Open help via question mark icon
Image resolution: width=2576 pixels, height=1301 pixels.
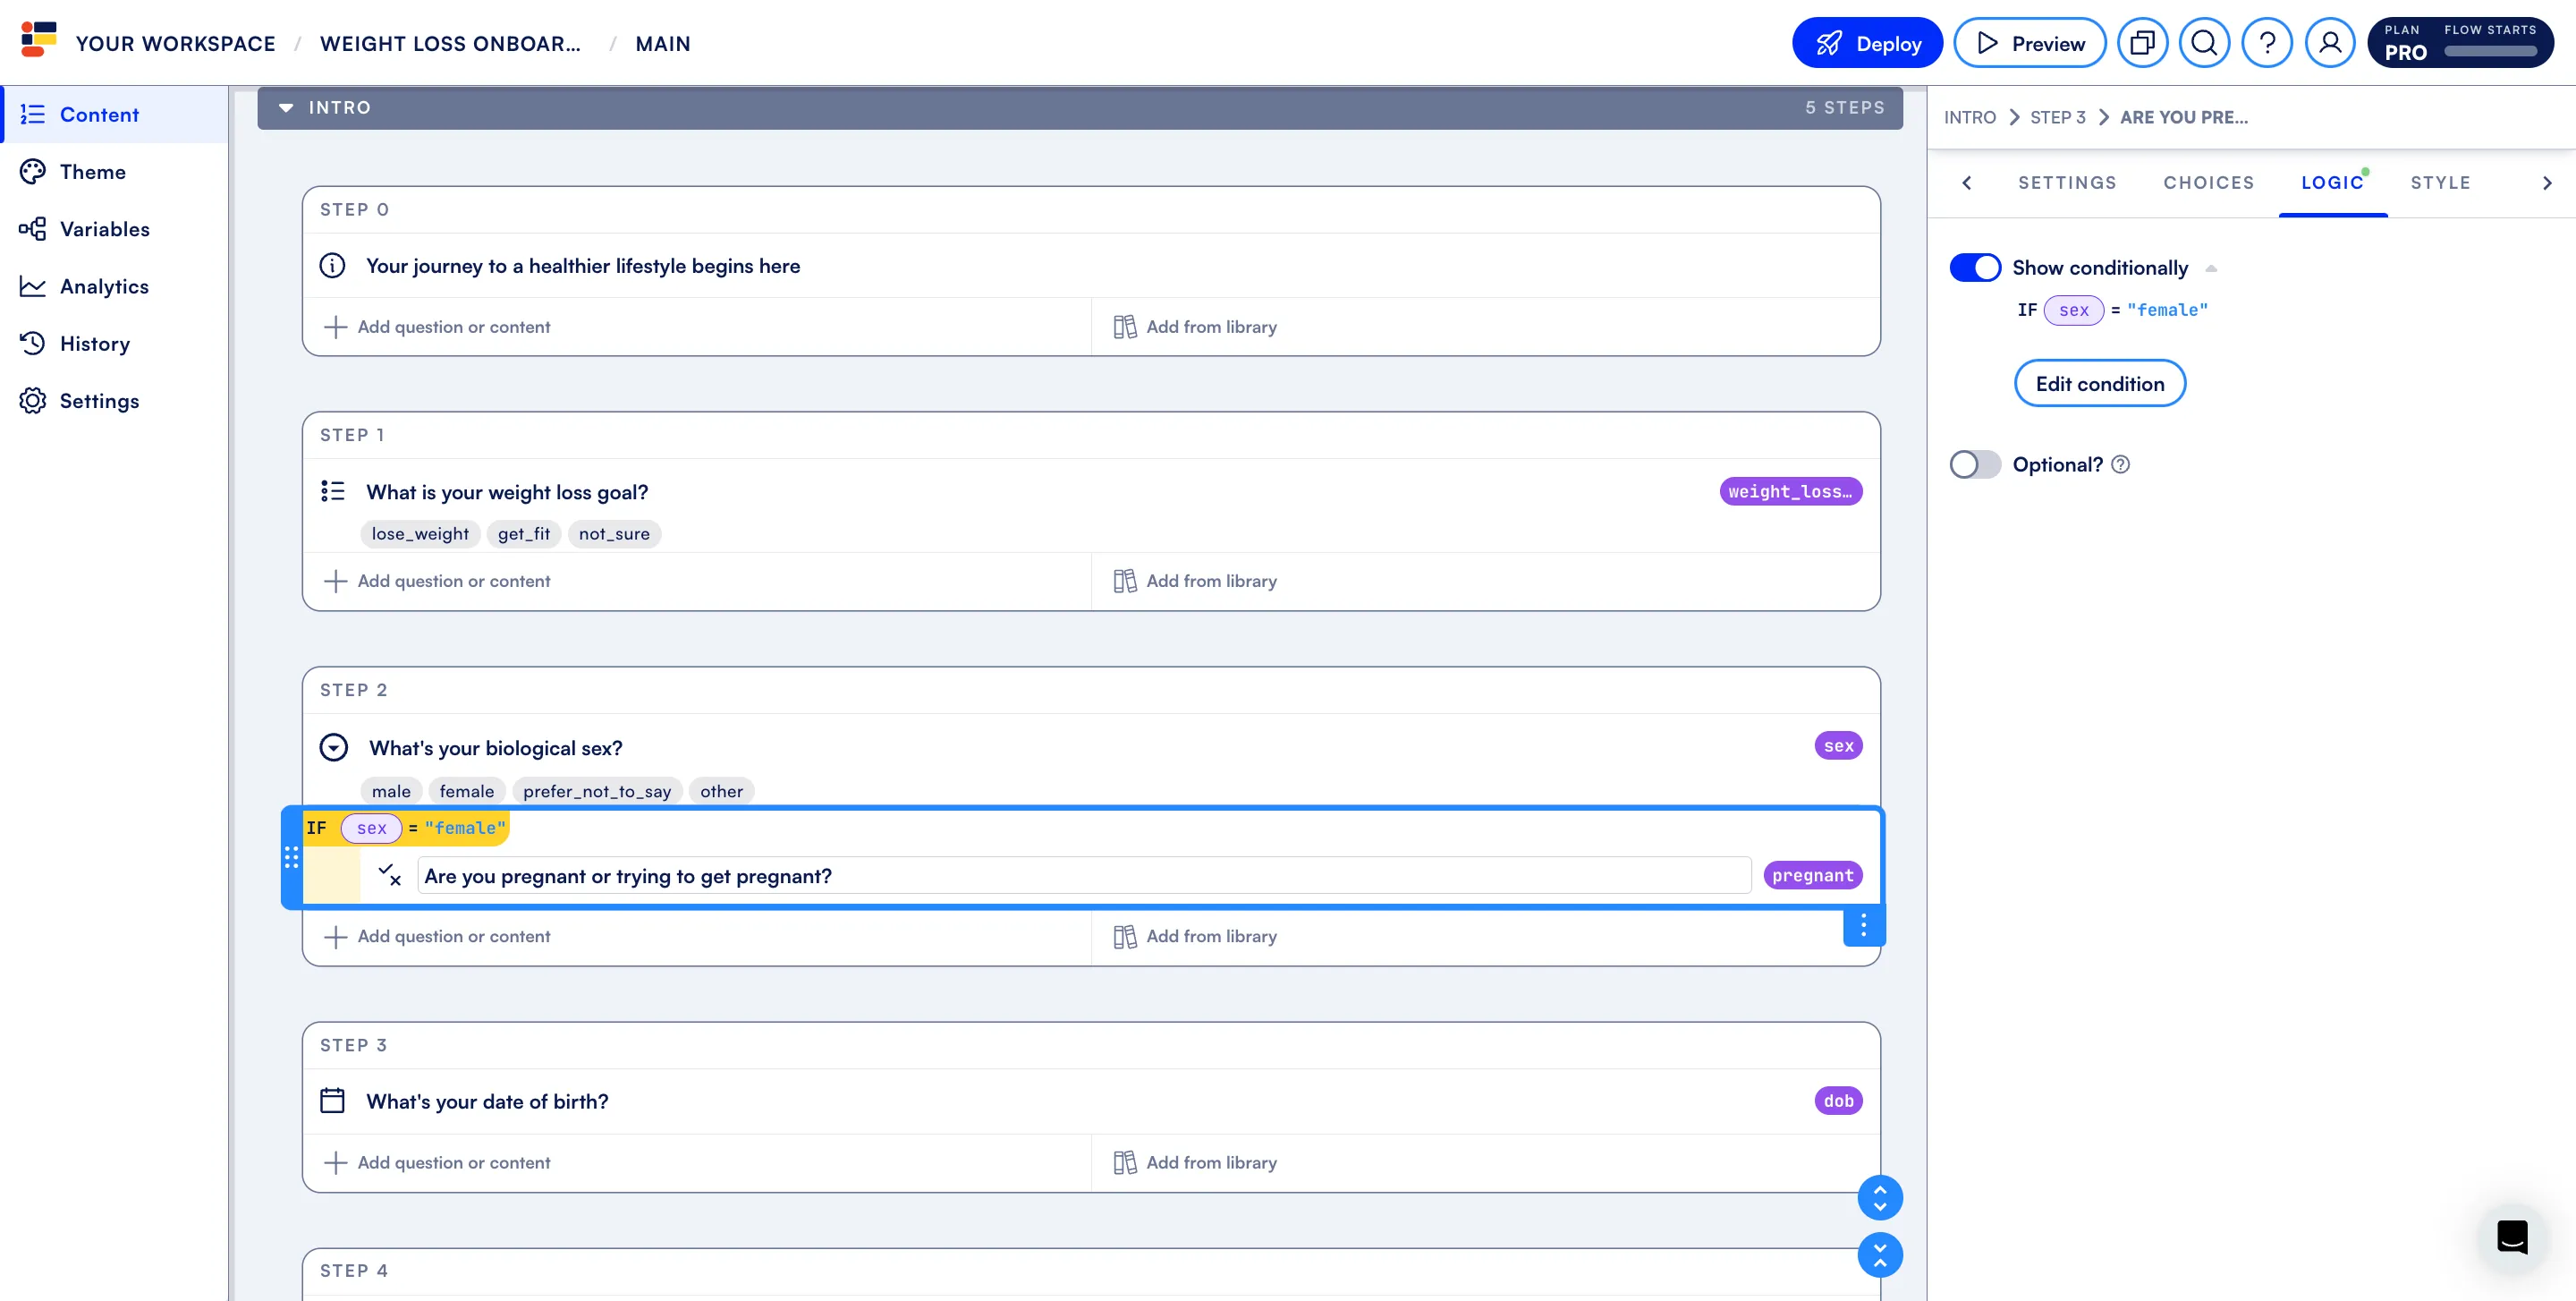click(x=2267, y=43)
